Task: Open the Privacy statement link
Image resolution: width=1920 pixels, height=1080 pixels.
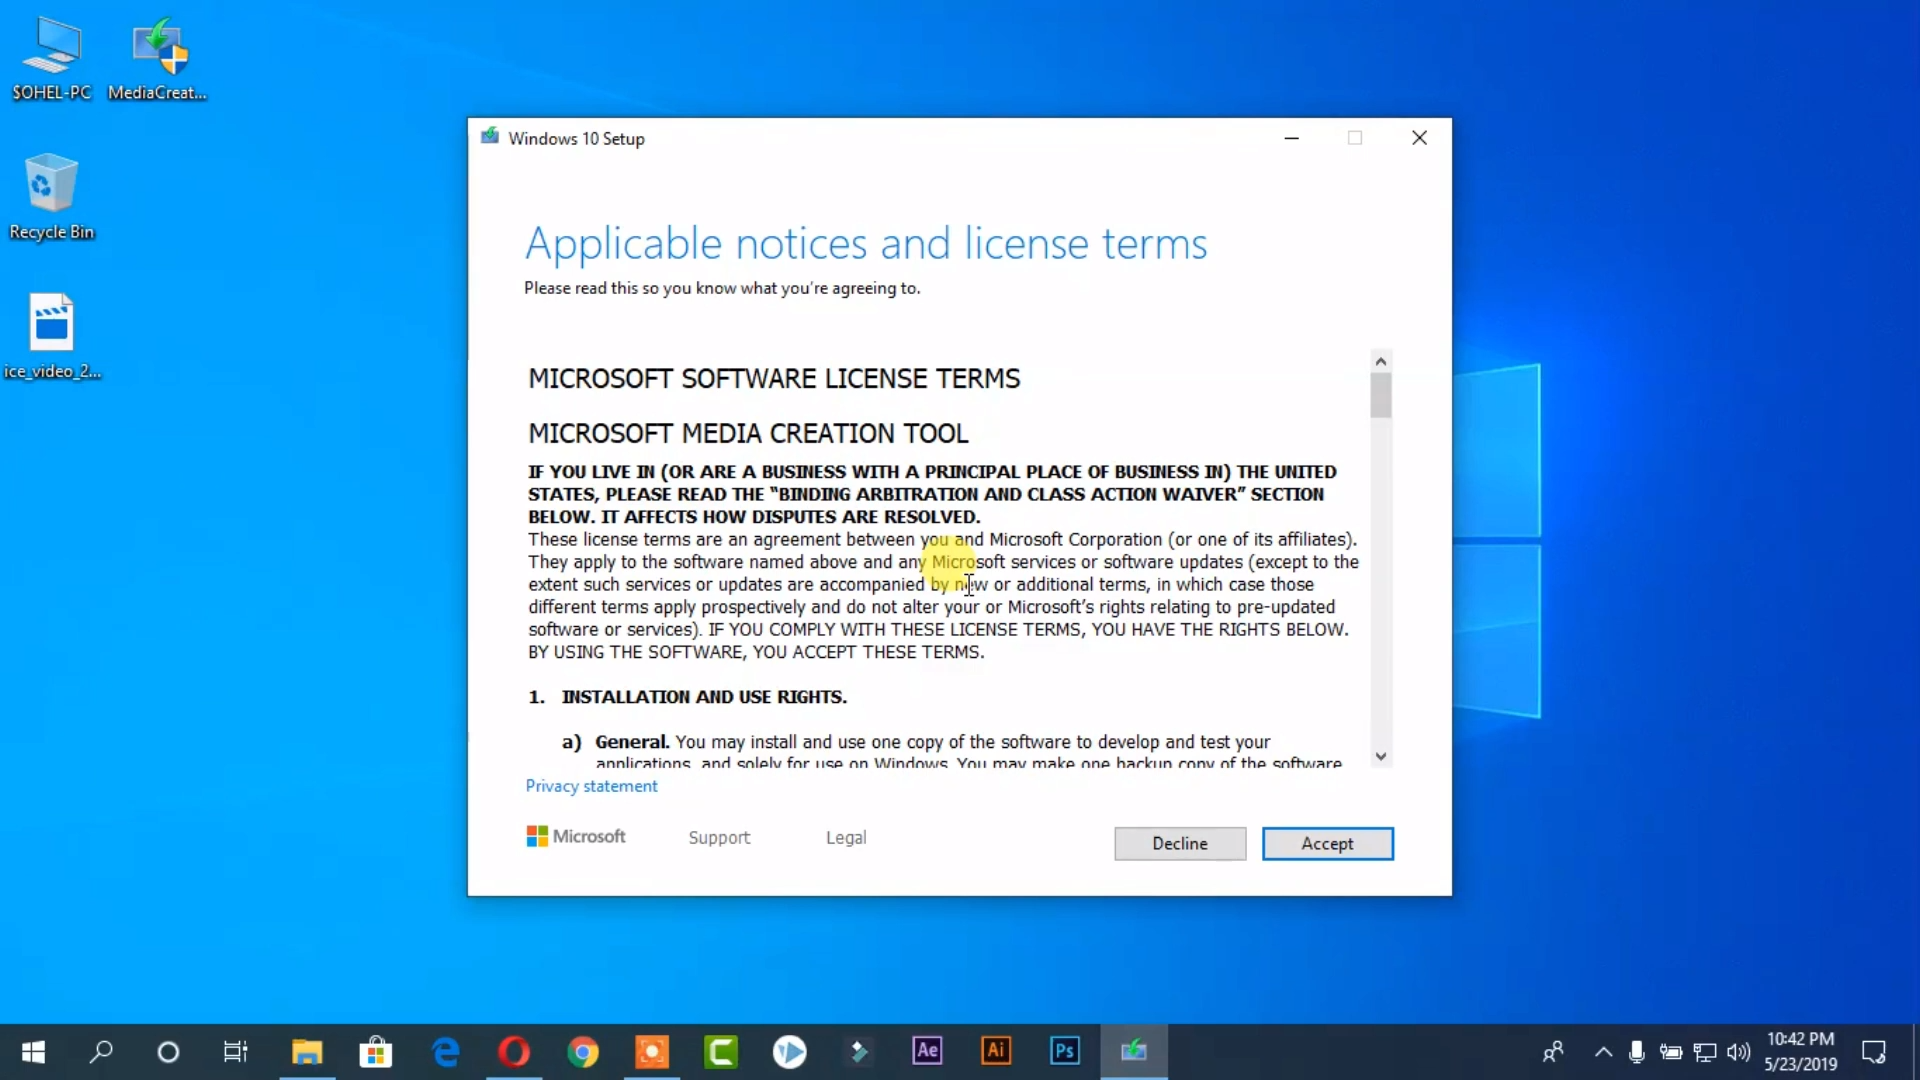Action: click(591, 786)
